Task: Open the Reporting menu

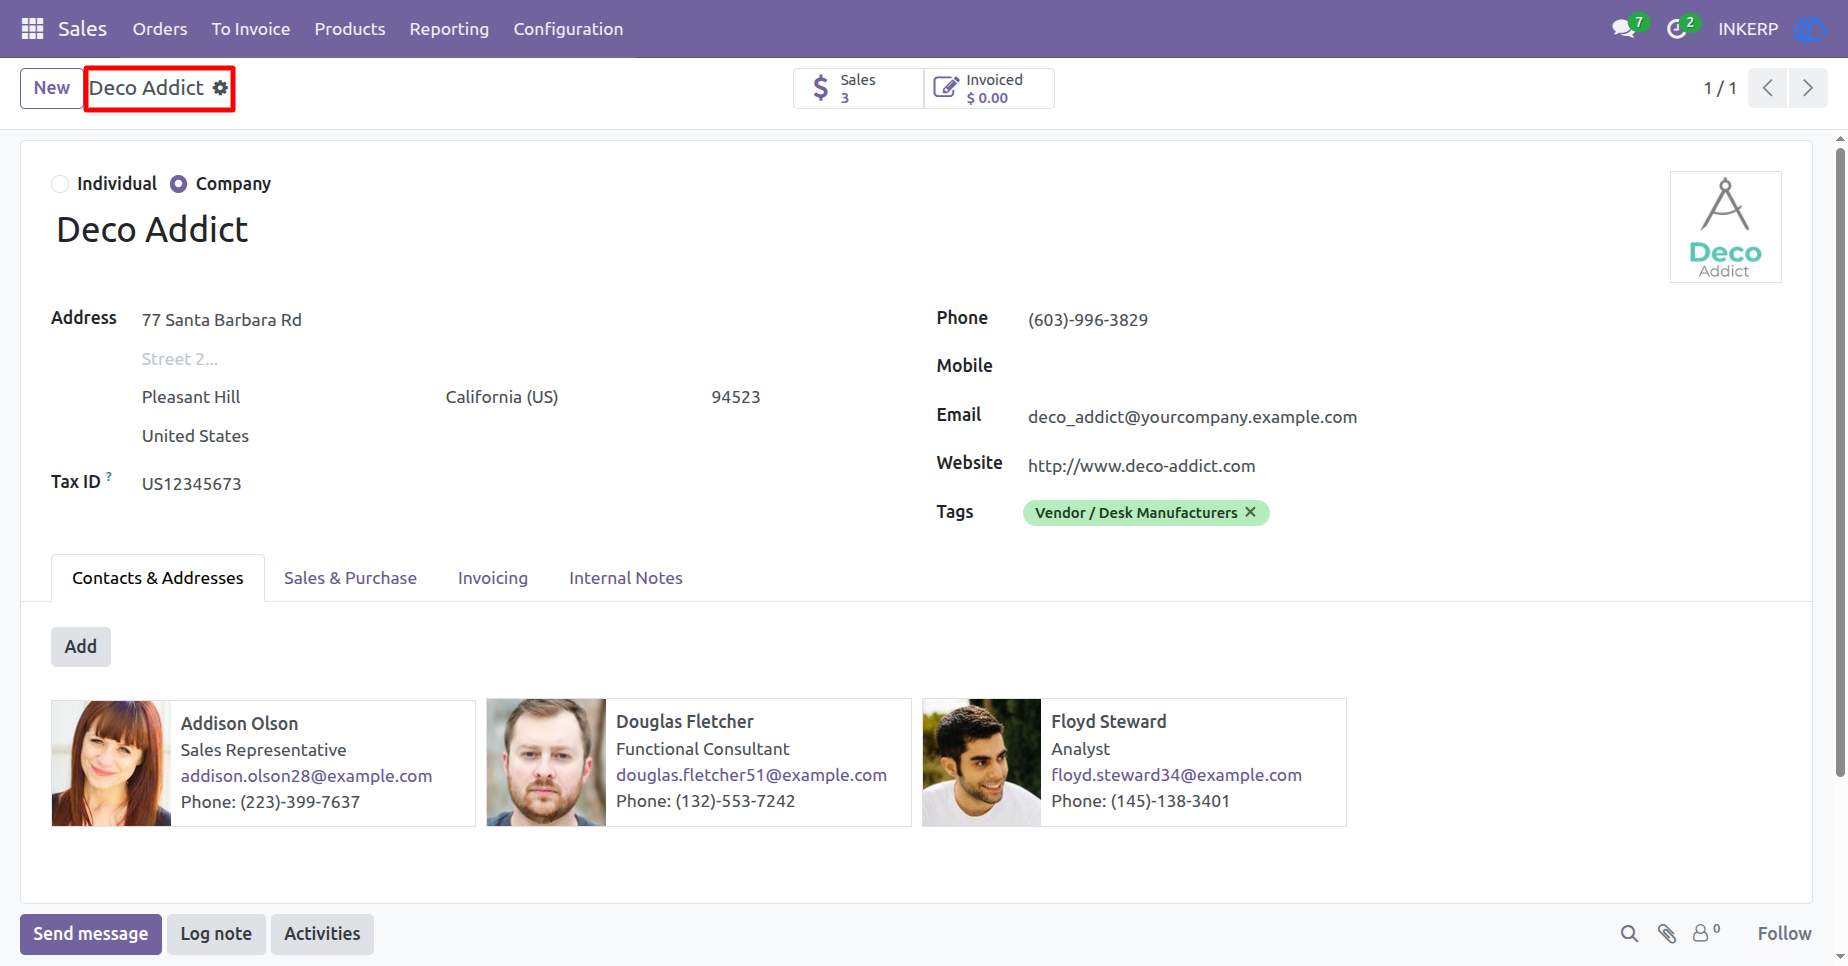Action: coord(449,29)
